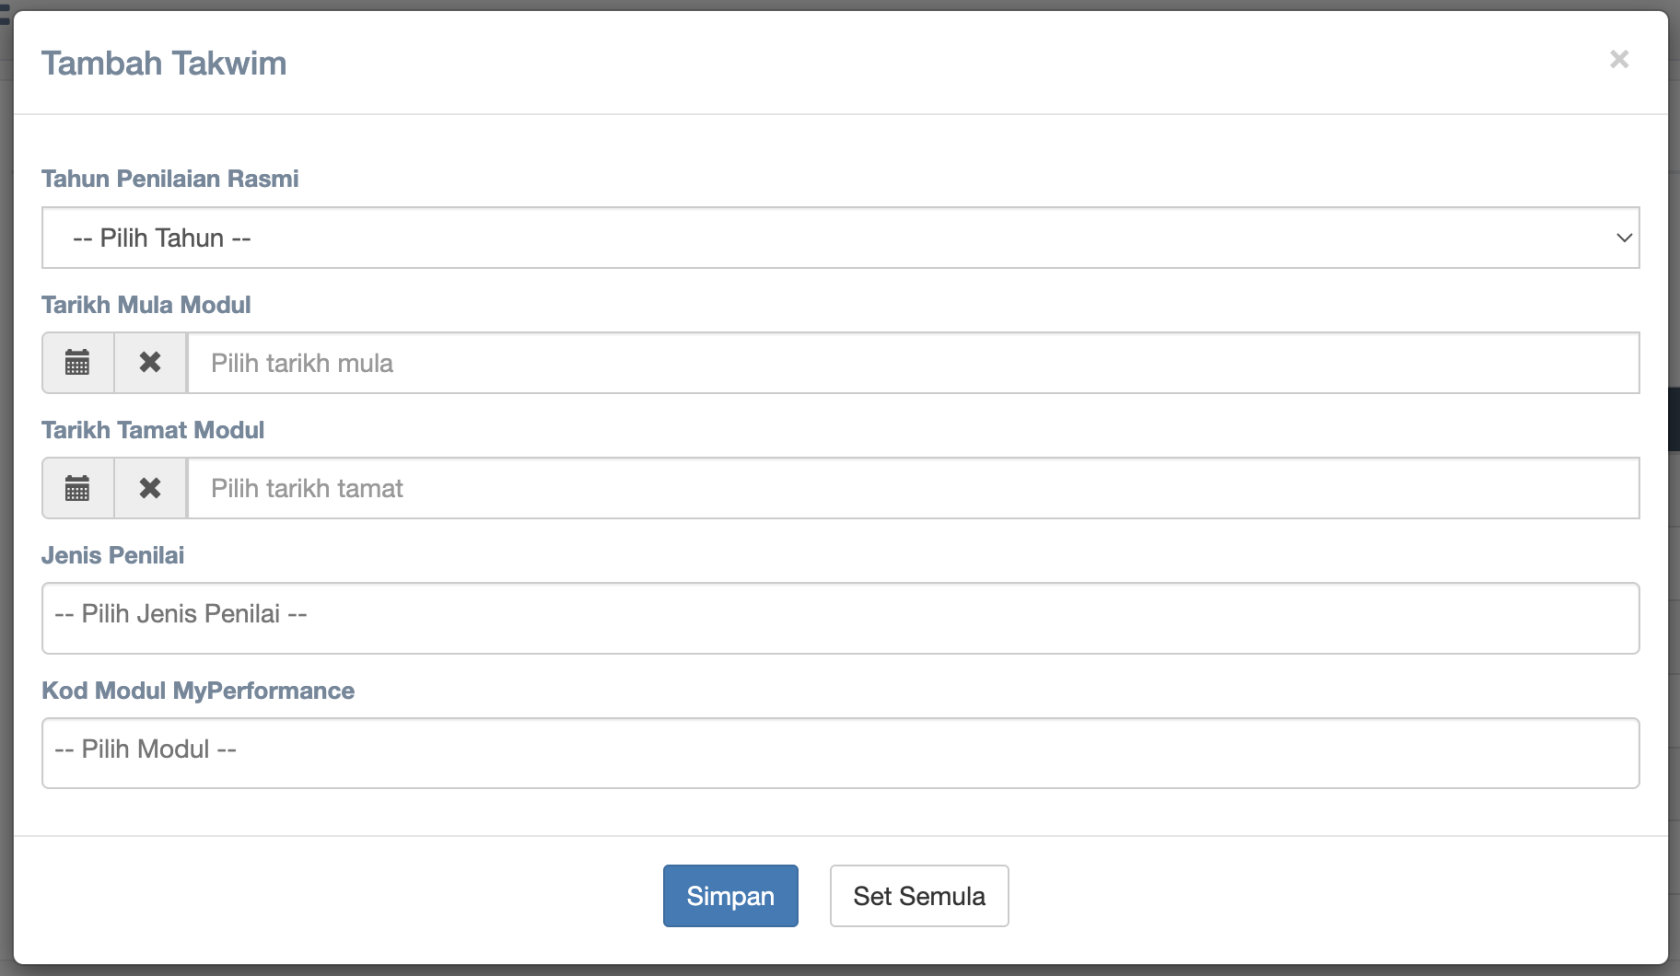
Task: Open calendar picker for Tarikh Tamat Modul
Action: click(x=77, y=488)
